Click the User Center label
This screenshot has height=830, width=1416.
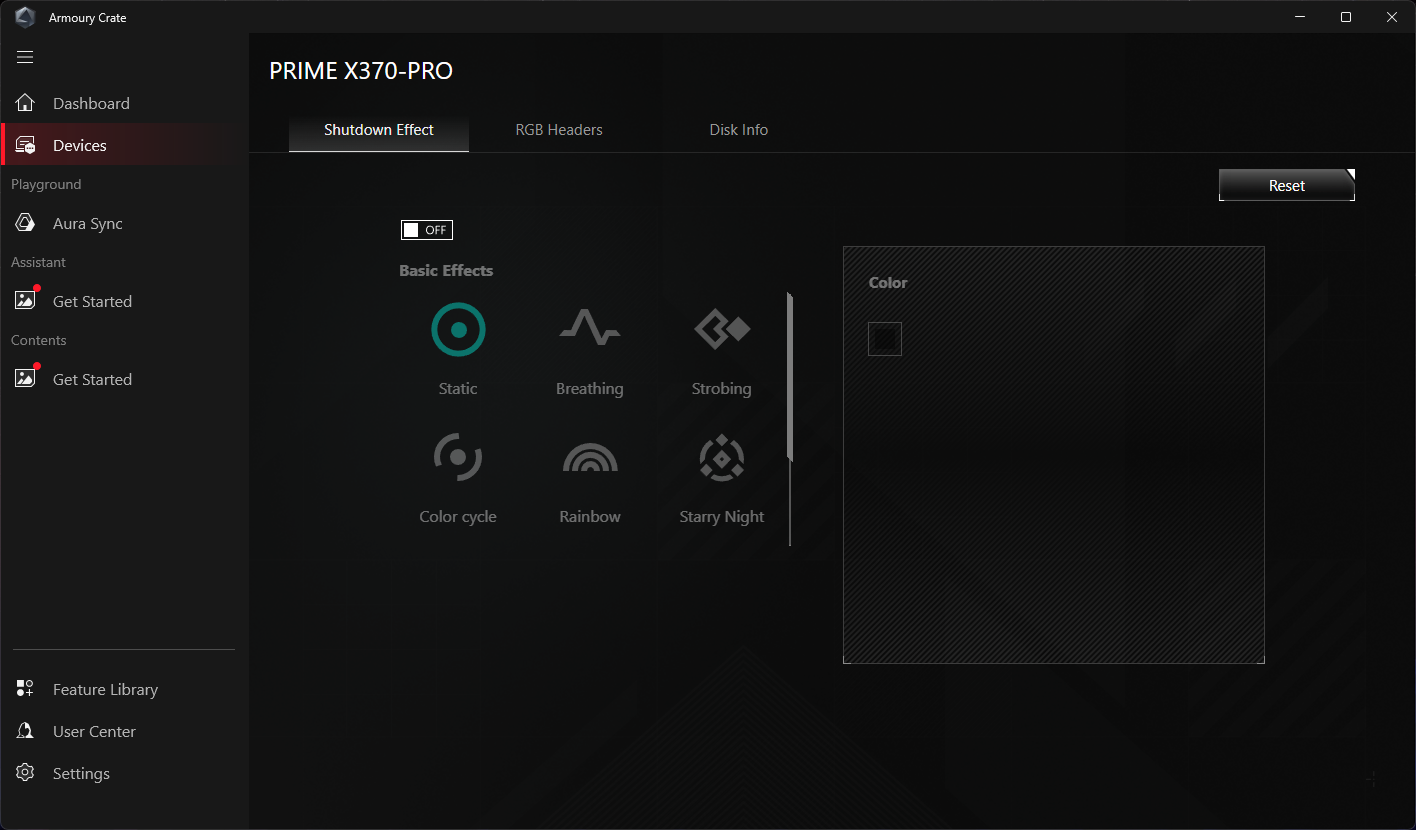tap(94, 732)
